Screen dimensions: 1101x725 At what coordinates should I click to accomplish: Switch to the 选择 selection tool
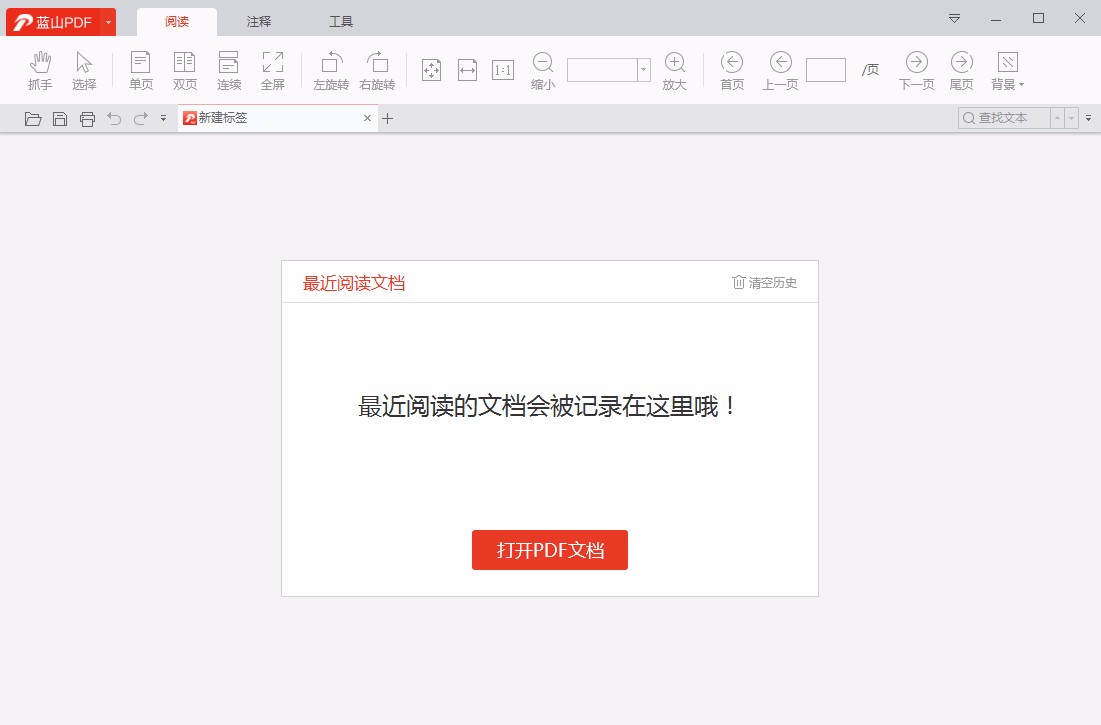[84, 69]
